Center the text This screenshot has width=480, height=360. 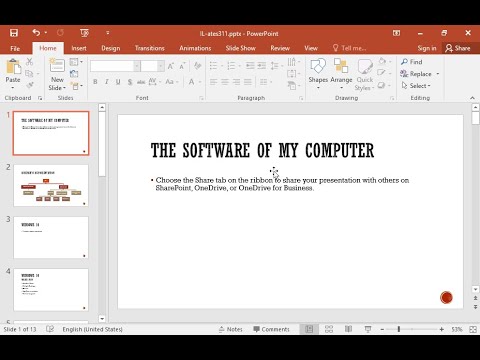225,82
